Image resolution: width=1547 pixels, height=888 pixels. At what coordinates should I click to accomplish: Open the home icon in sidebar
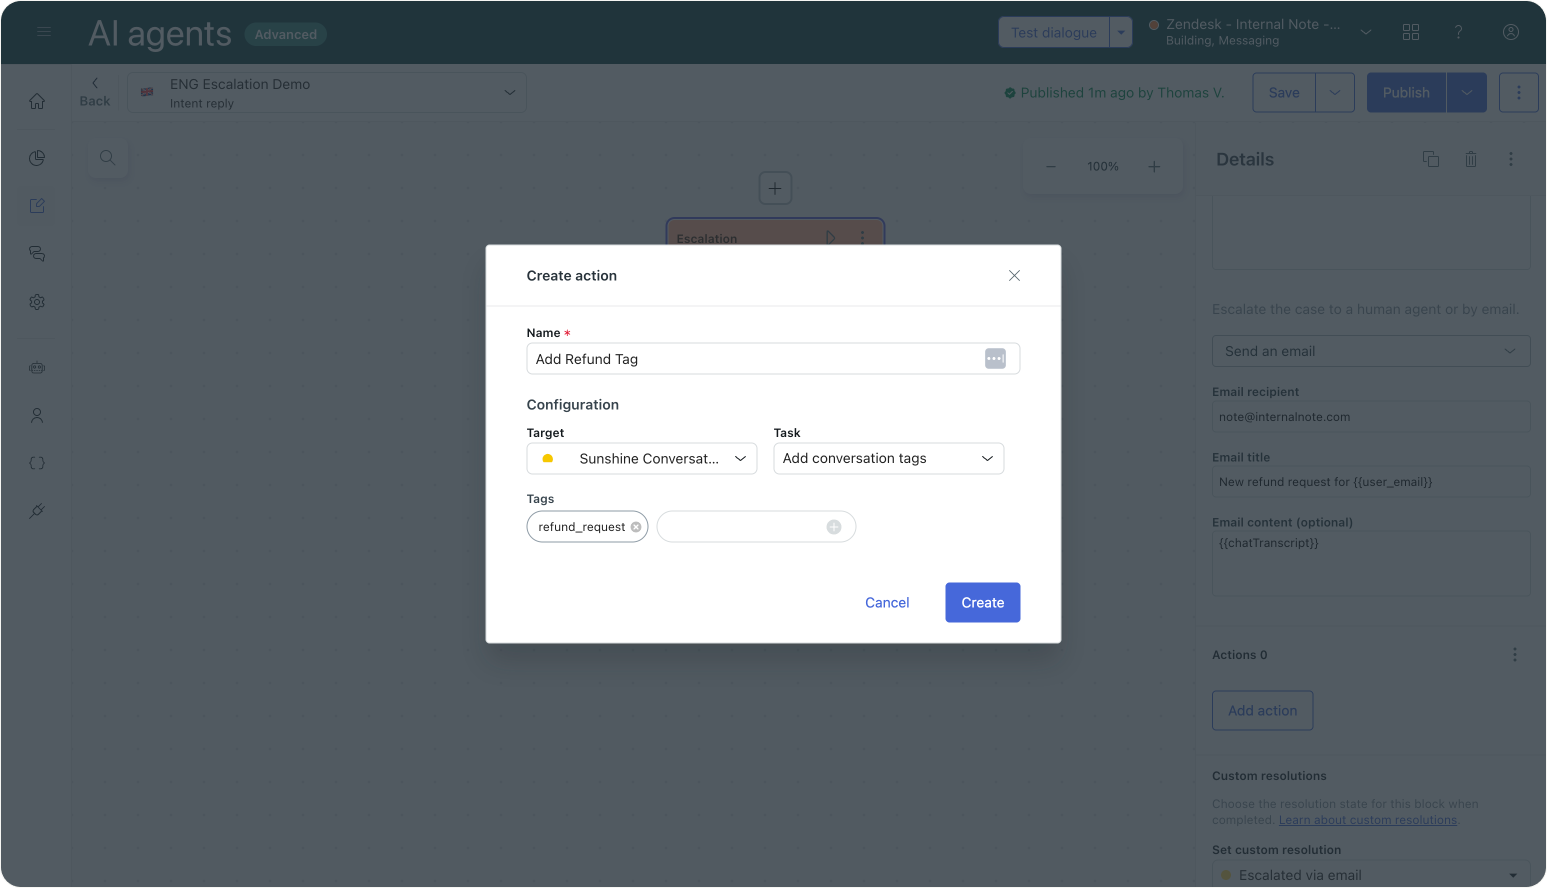coord(37,101)
